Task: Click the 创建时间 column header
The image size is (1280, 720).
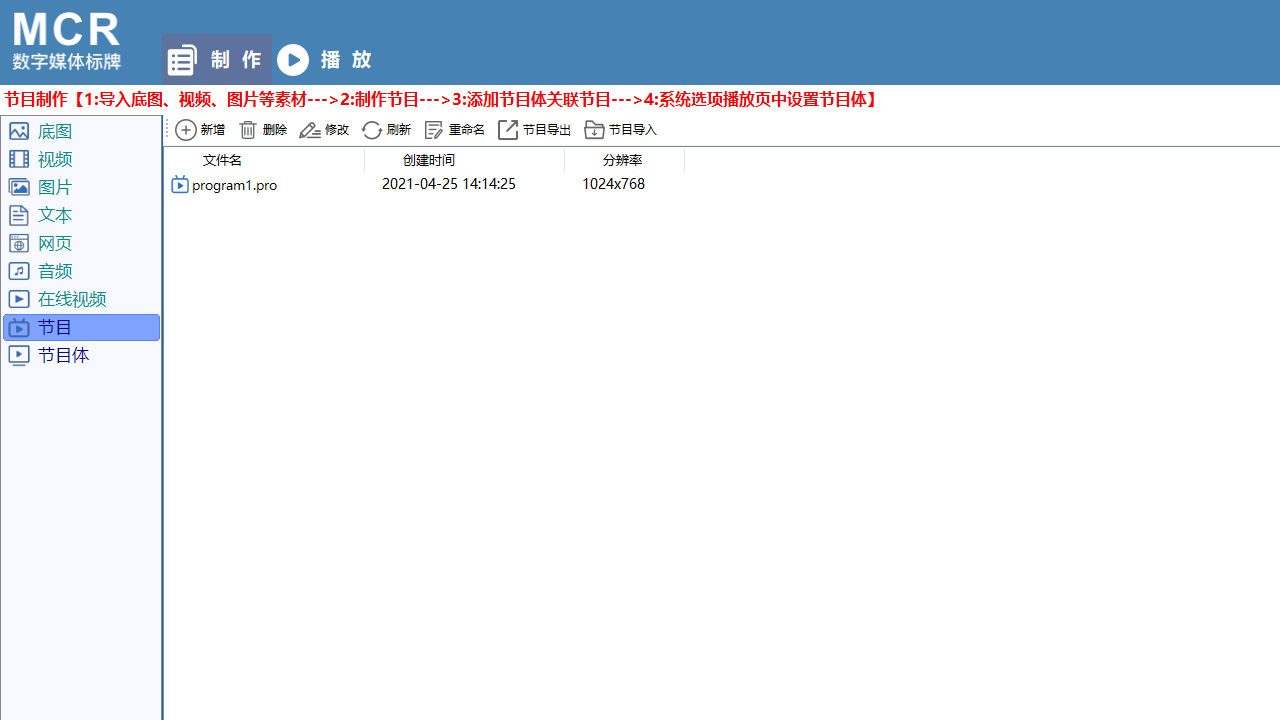Action: (x=428, y=160)
